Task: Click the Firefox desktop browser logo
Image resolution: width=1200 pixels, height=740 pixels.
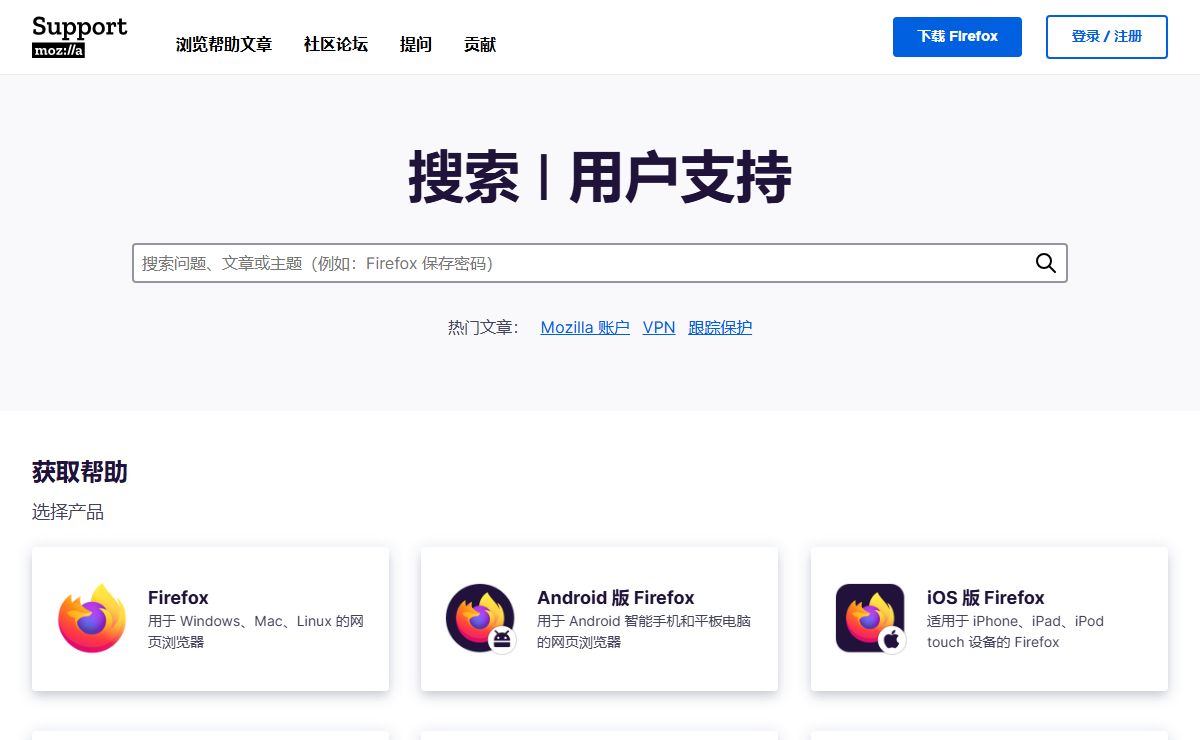Action: tap(92, 619)
